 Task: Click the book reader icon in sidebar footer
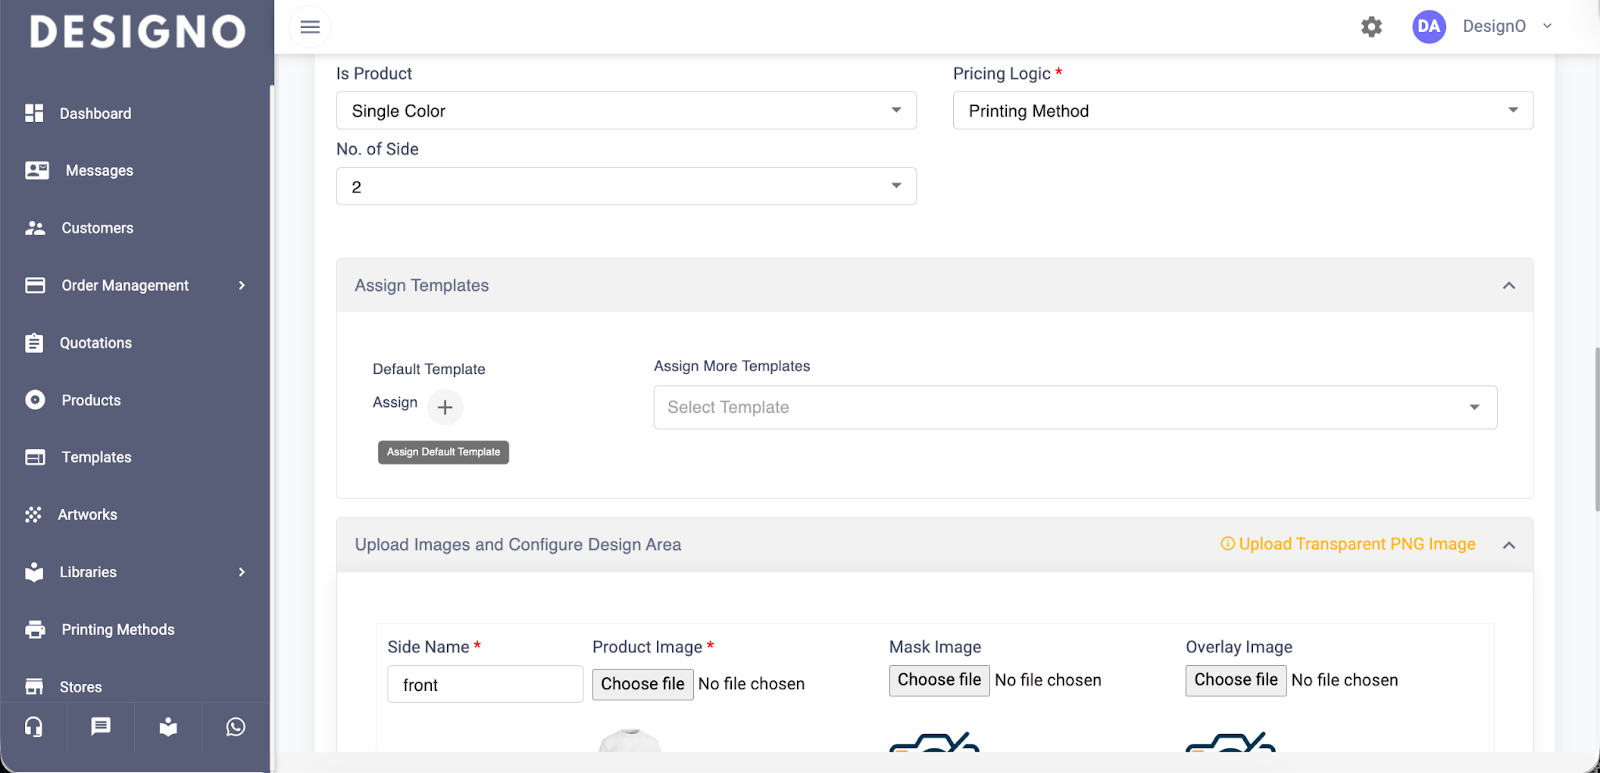point(168,727)
